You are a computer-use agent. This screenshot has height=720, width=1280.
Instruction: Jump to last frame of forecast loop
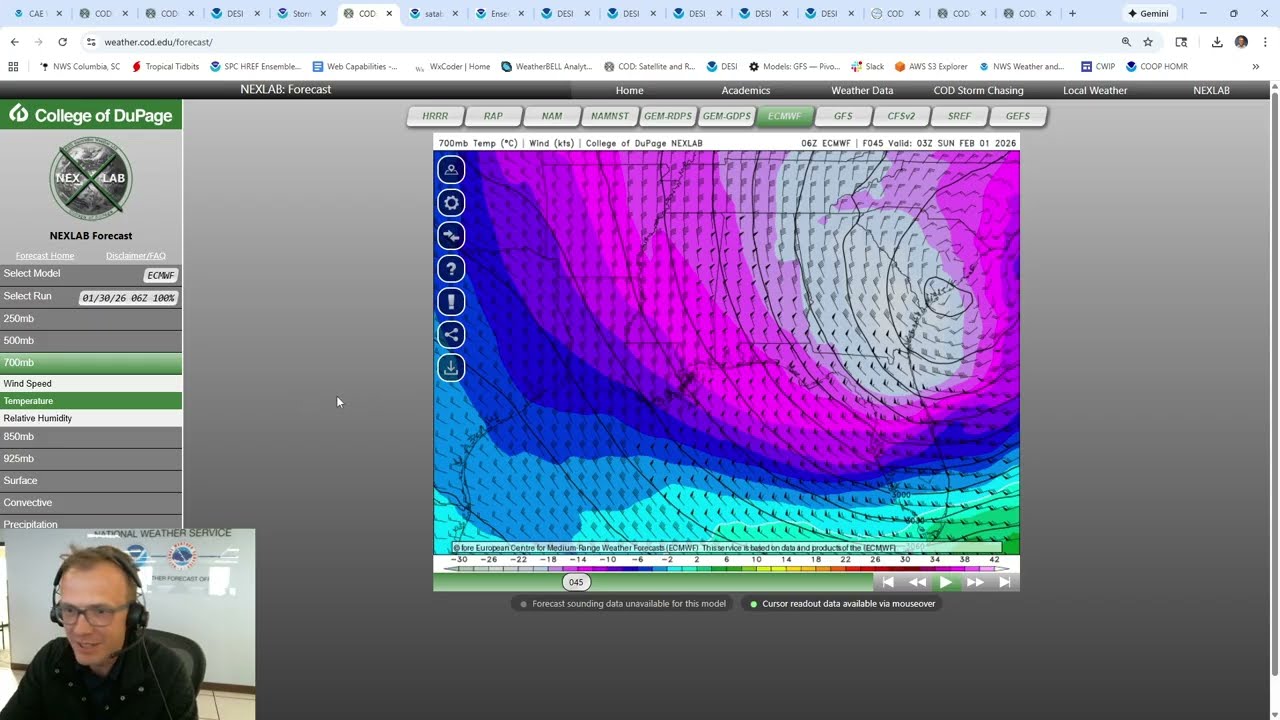(x=1005, y=582)
